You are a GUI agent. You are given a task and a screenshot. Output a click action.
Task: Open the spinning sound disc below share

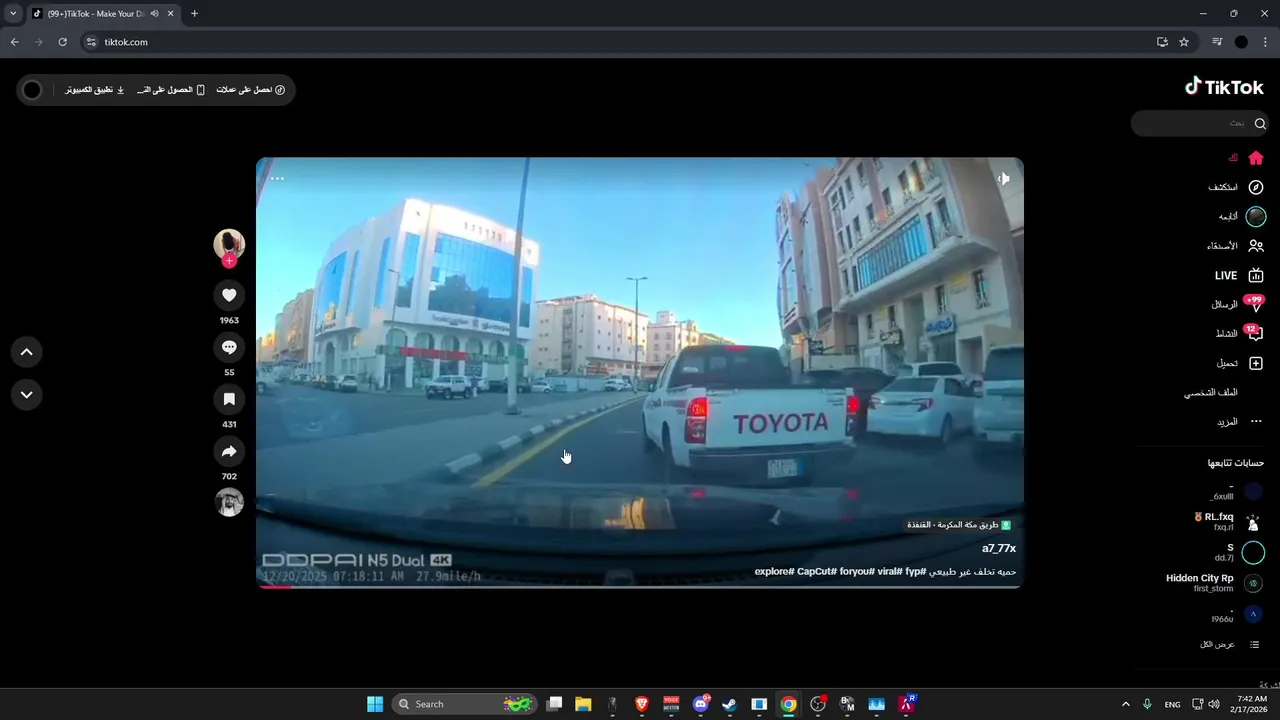coord(229,502)
